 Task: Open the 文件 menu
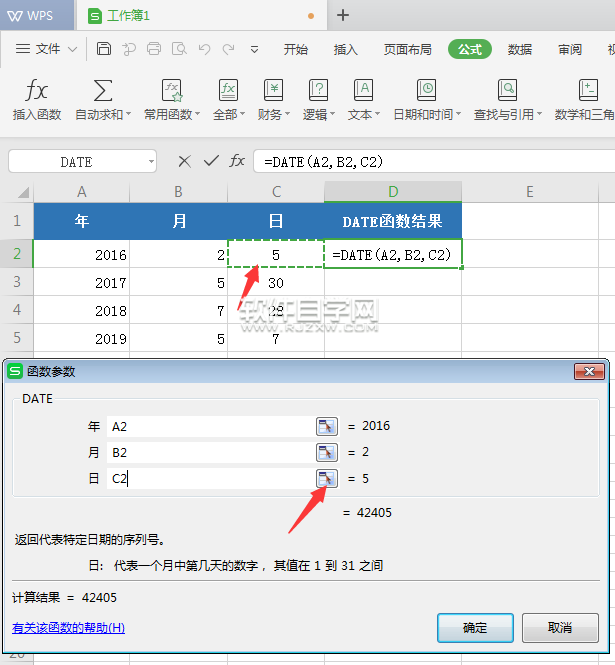tap(48, 49)
